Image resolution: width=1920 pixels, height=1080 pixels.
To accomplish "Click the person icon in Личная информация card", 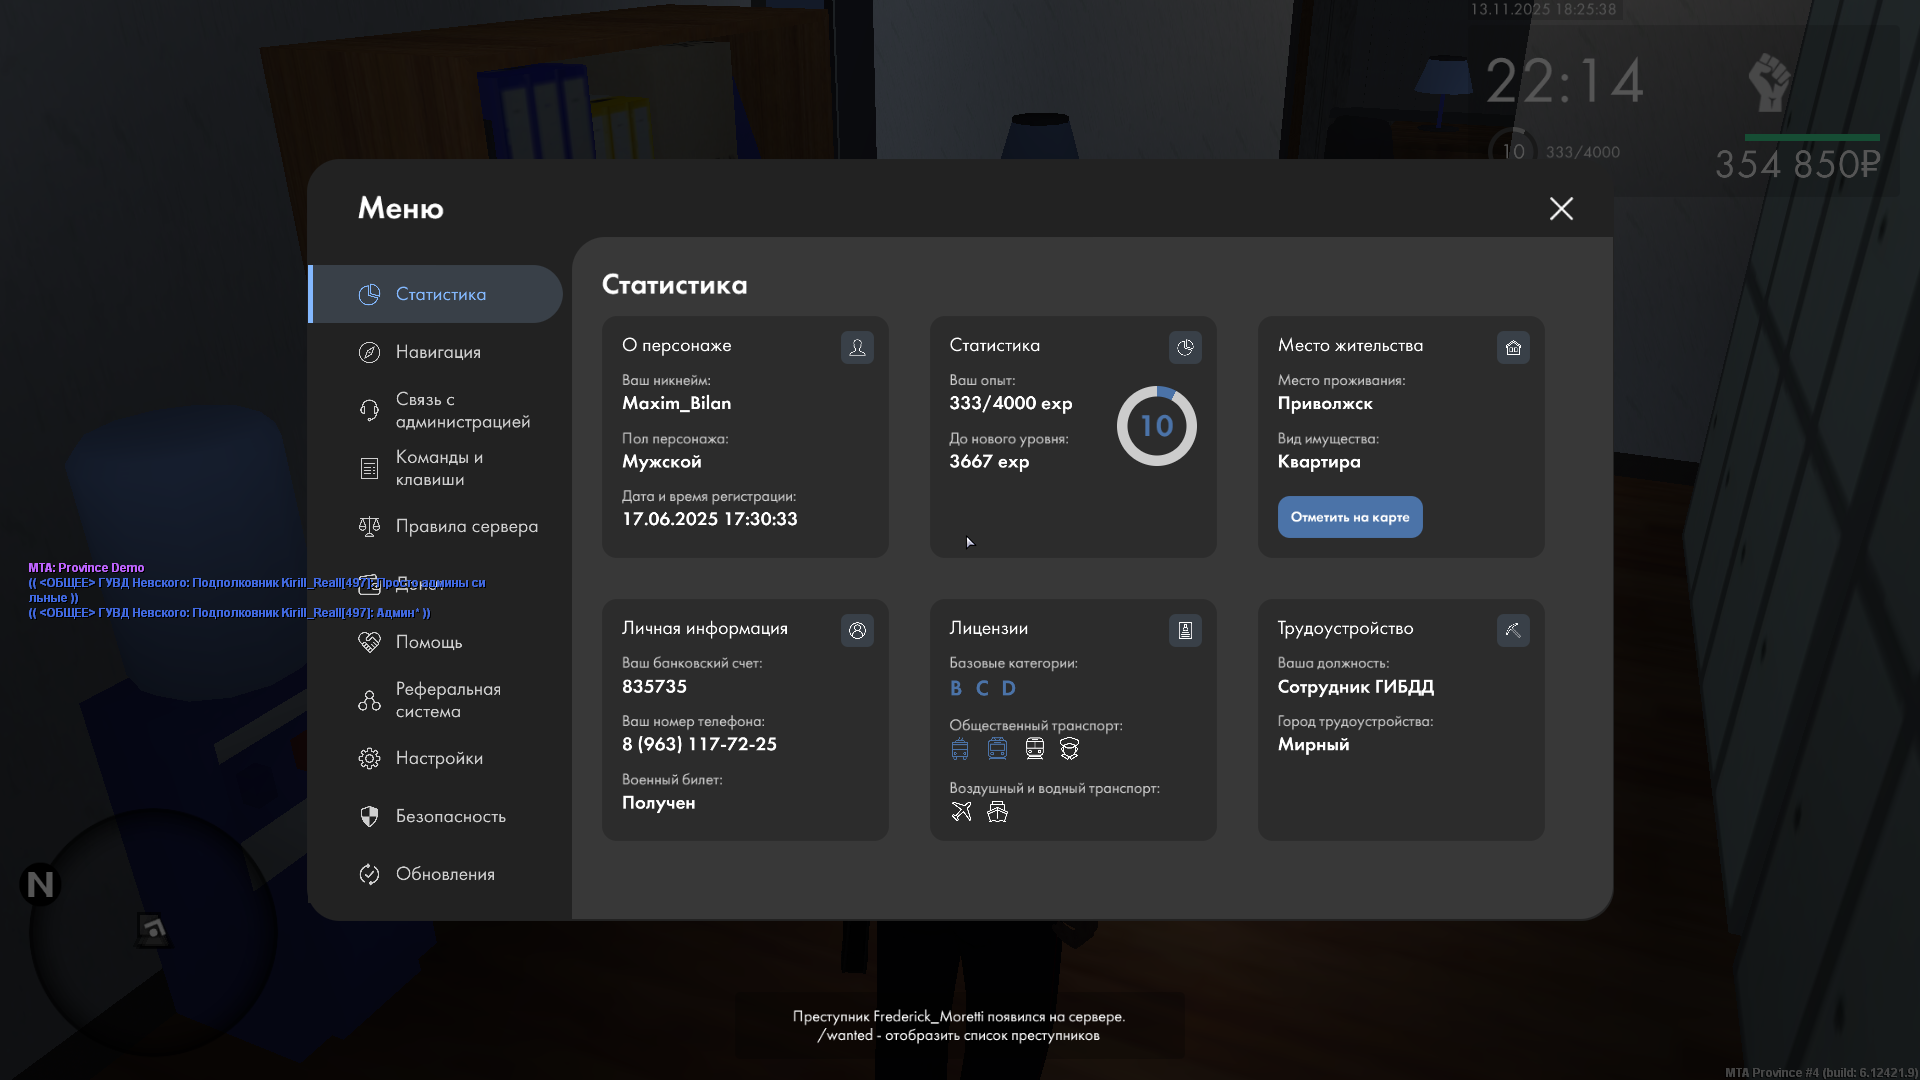I will click(x=857, y=630).
